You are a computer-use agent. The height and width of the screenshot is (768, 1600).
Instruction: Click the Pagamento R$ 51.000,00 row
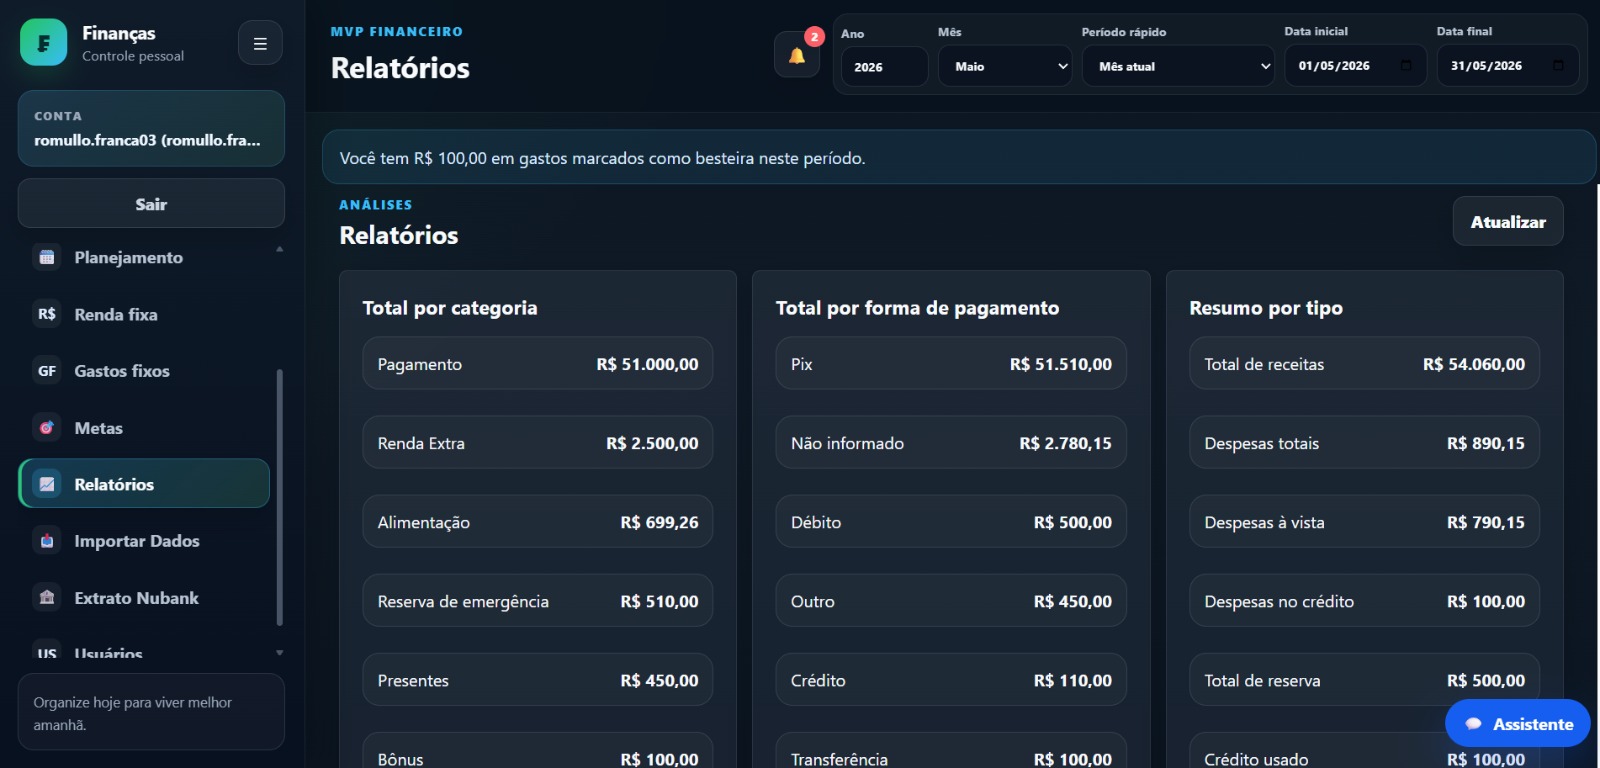tap(538, 364)
